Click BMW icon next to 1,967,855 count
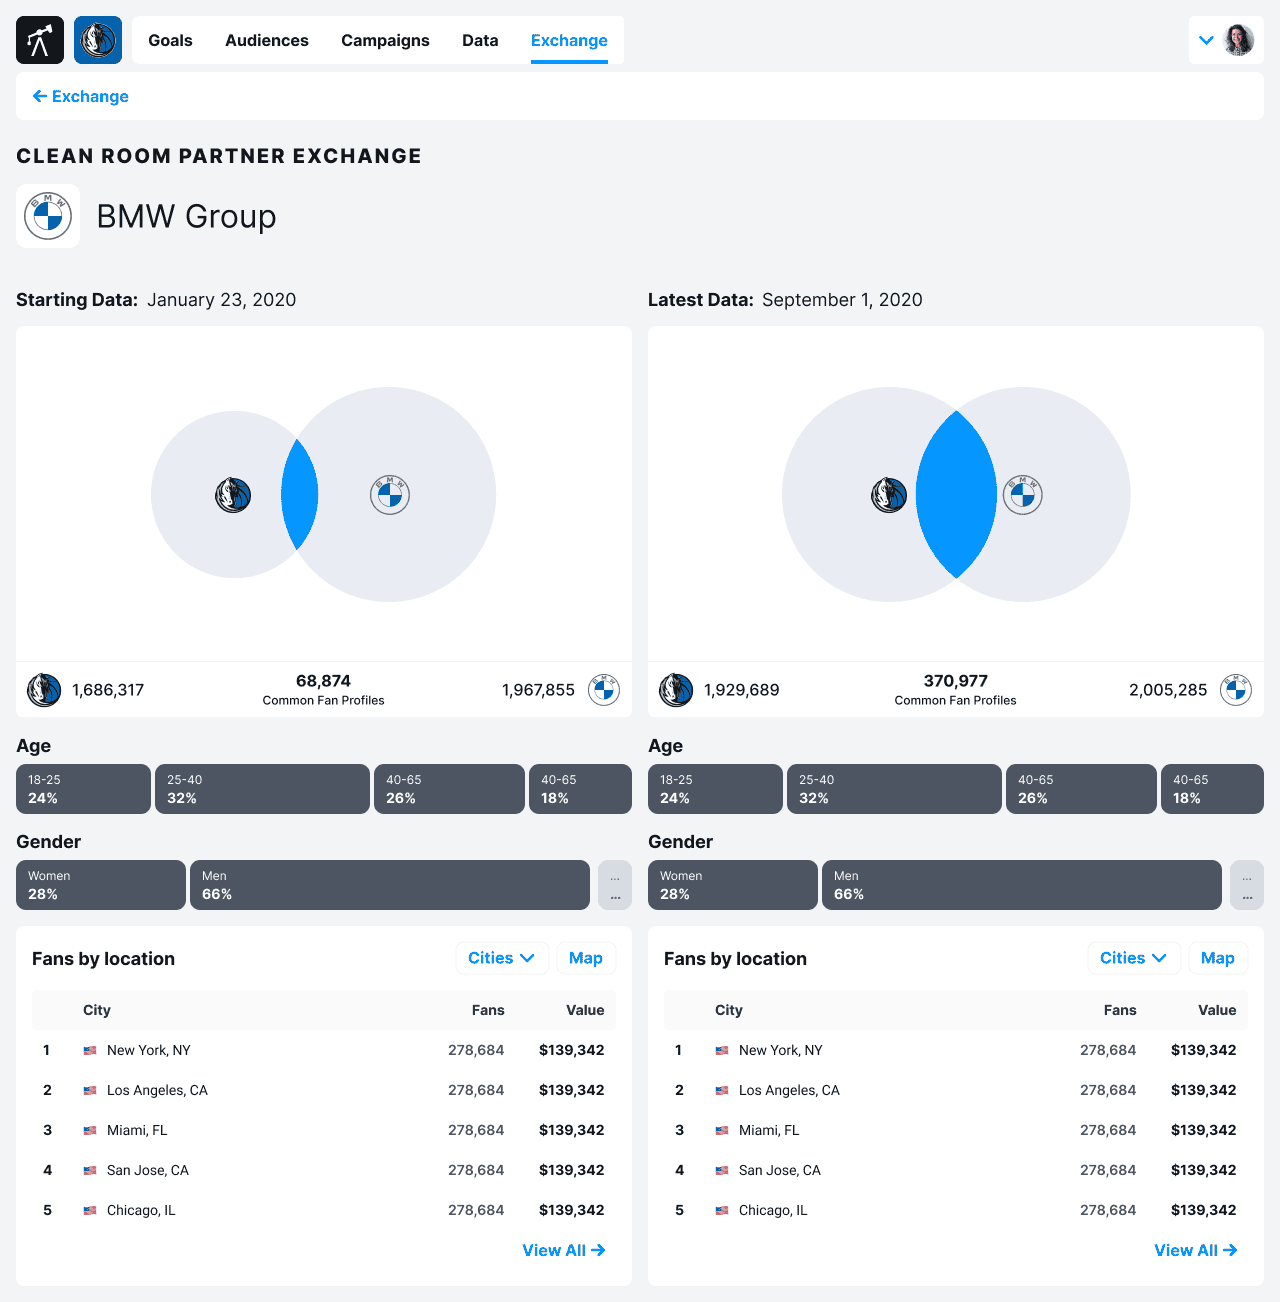 (604, 690)
